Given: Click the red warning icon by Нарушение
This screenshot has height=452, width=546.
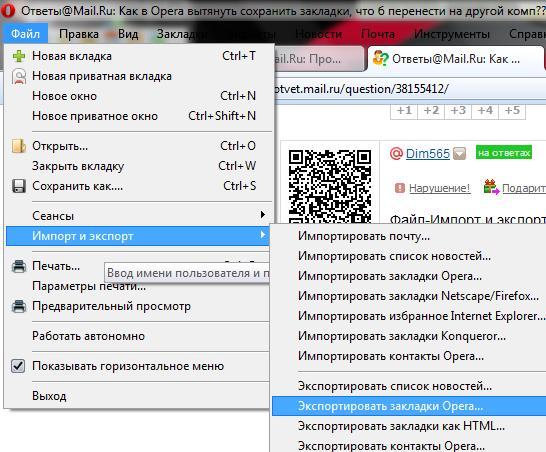Looking at the screenshot, I should tap(400, 188).
